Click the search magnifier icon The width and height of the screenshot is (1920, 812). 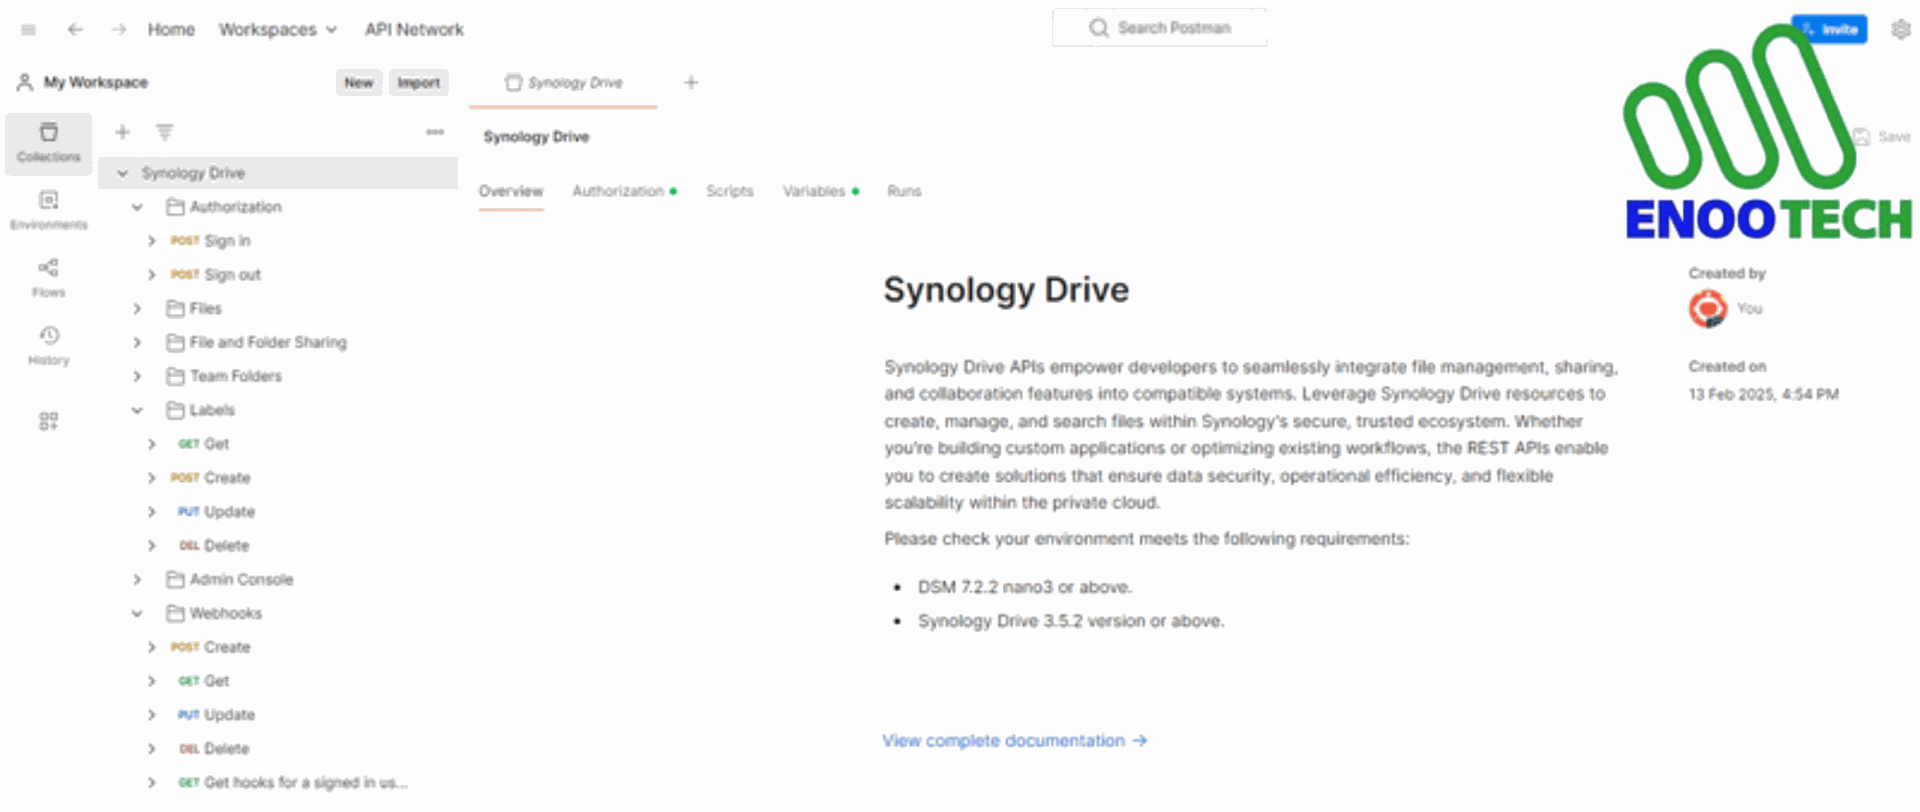coord(1099,28)
